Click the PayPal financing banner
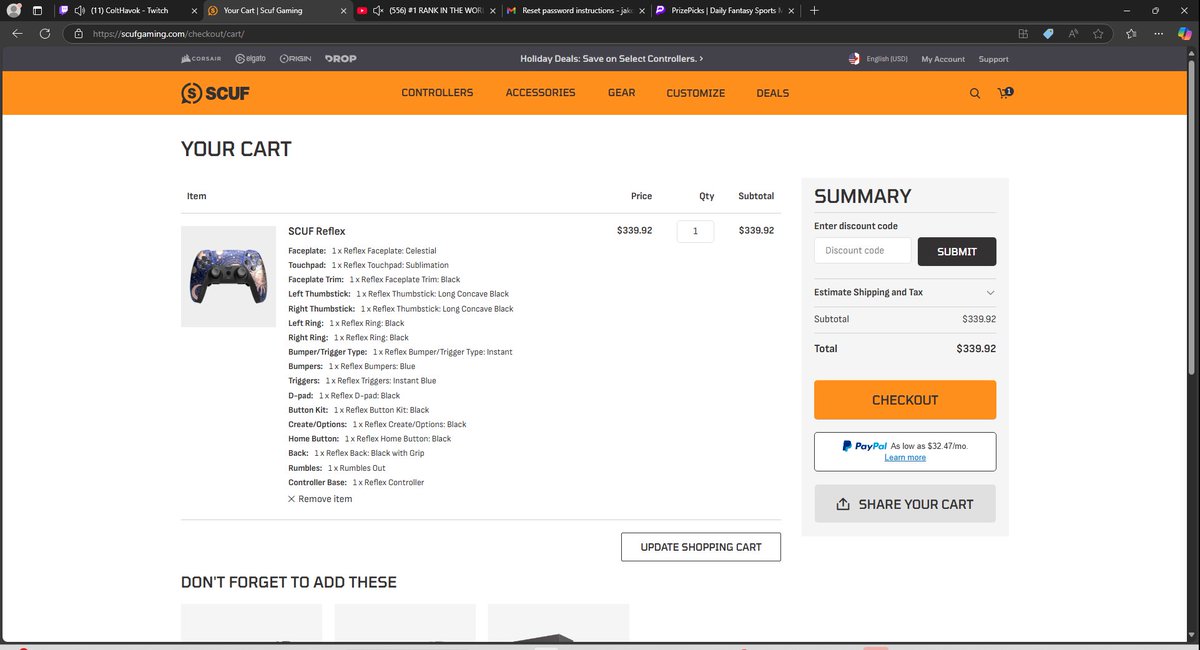The image size is (1200, 650). click(905, 451)
